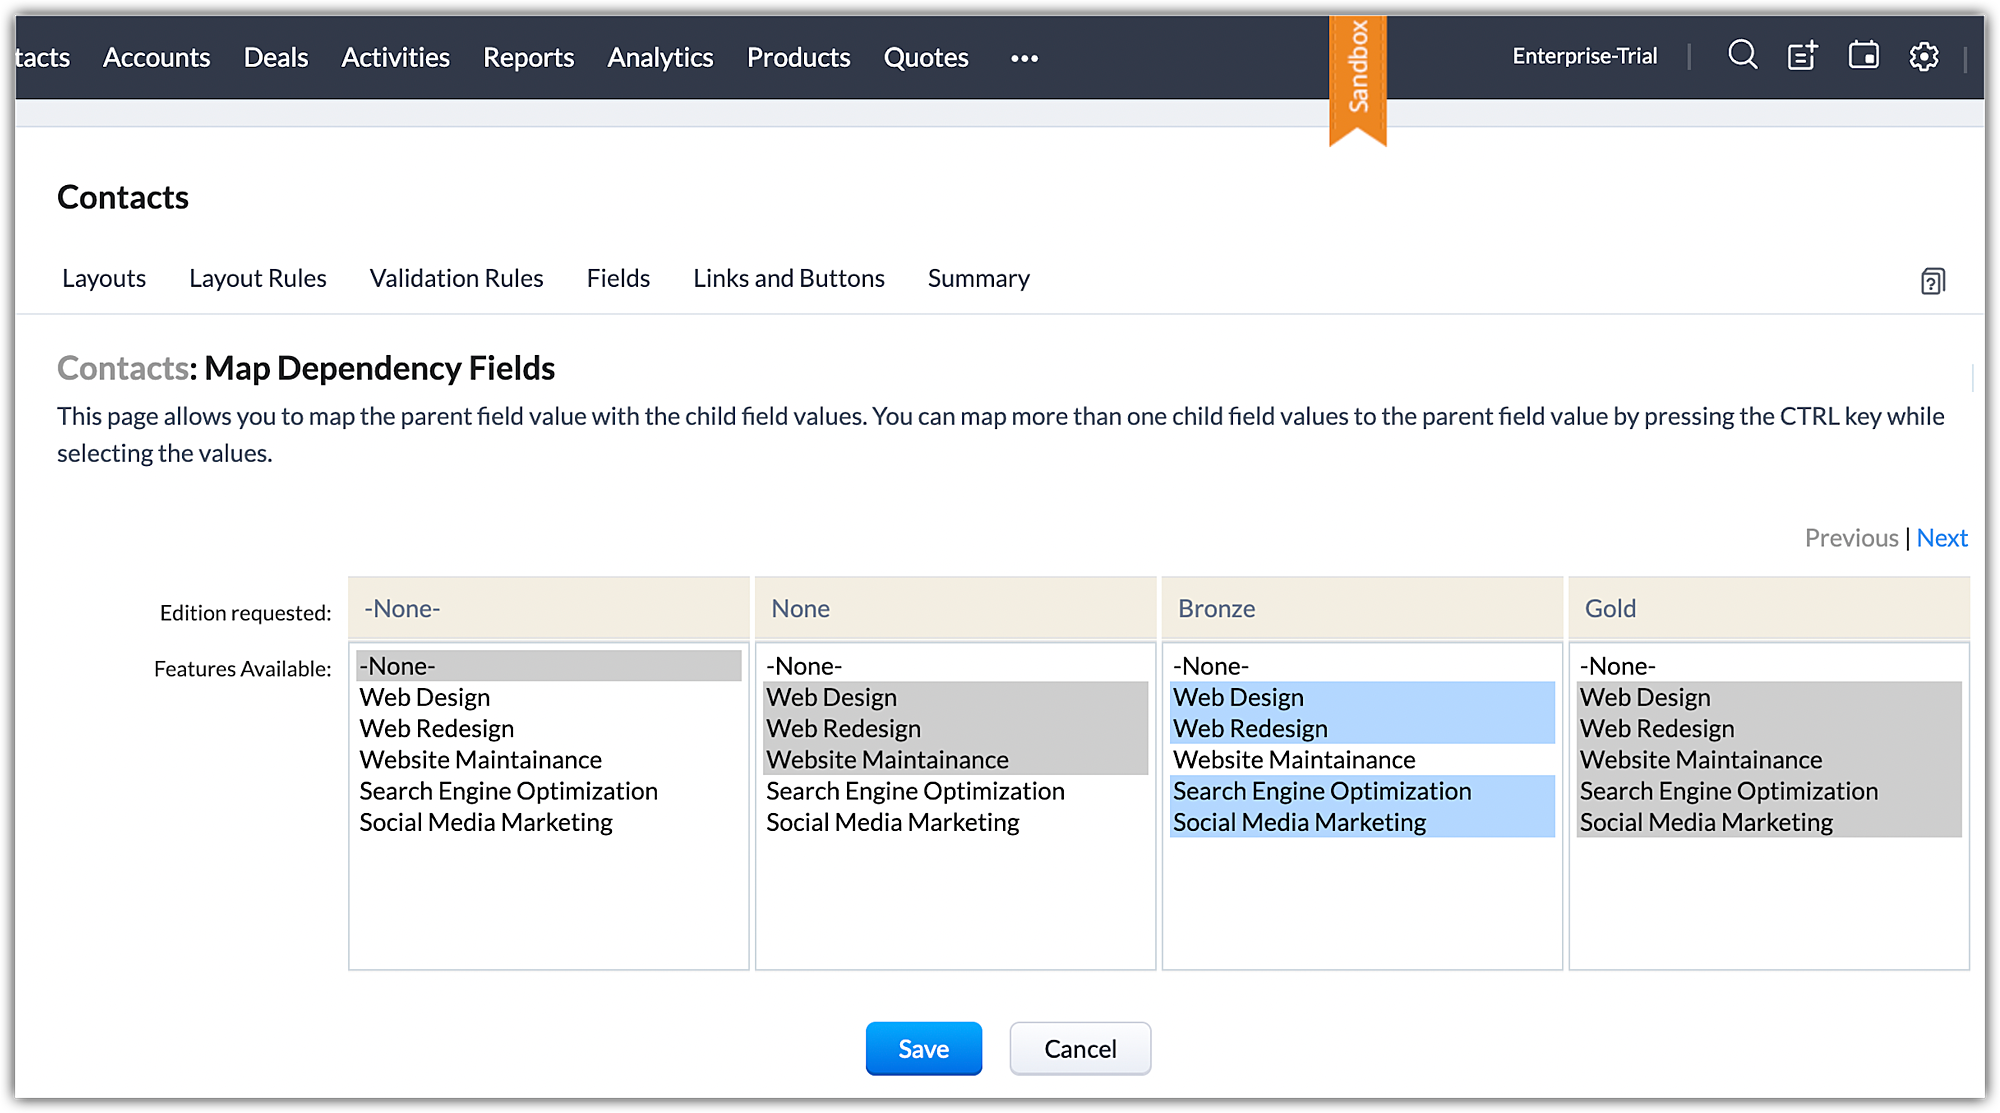Open the three-dots more modules menu
2000x1113 pixels.
(x=1024, y=58)
